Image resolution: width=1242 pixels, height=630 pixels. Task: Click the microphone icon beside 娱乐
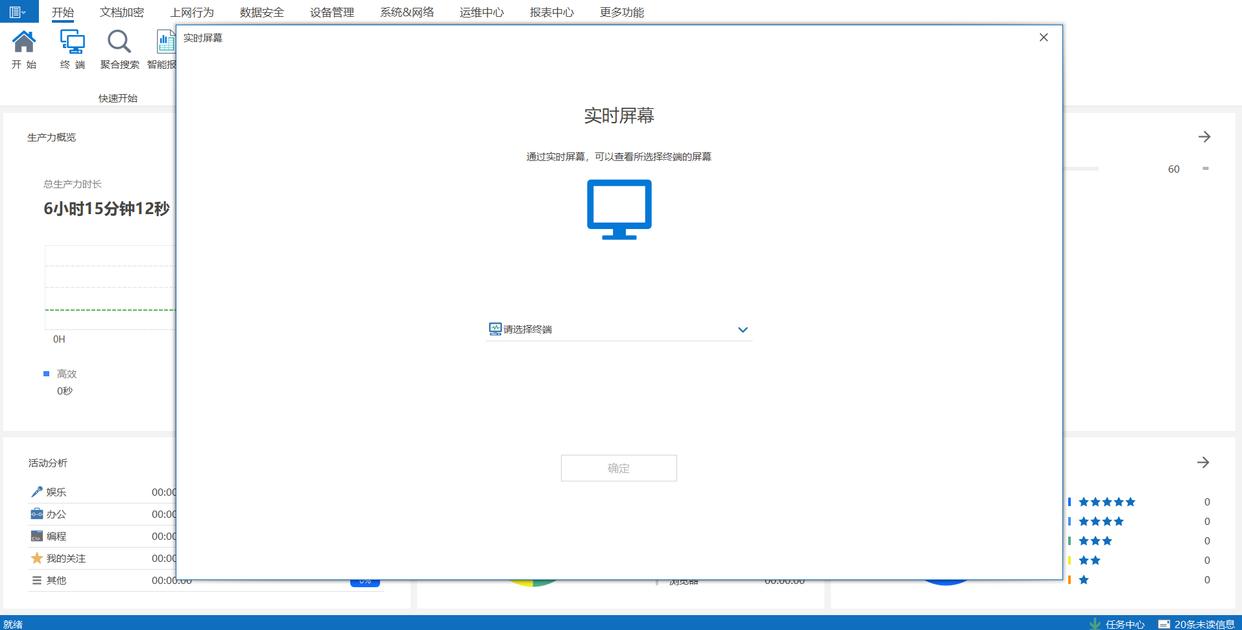click(x=37, y=492)
